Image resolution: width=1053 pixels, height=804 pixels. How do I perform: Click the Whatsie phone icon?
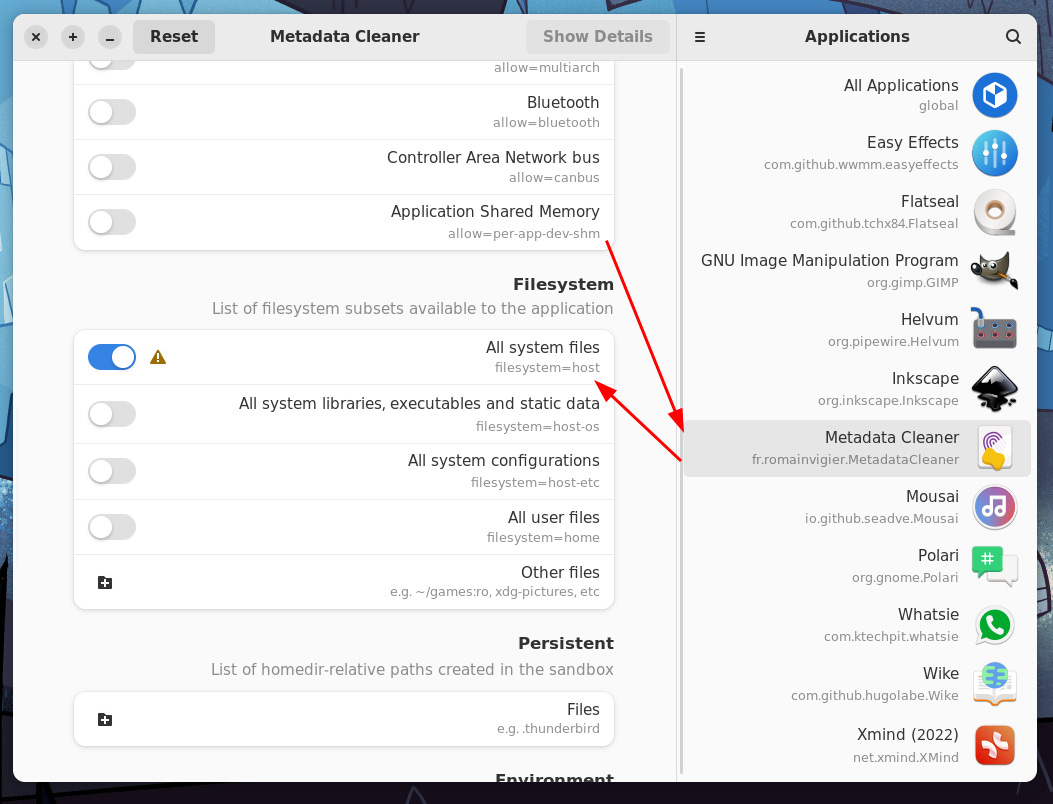tap(995, 625)
